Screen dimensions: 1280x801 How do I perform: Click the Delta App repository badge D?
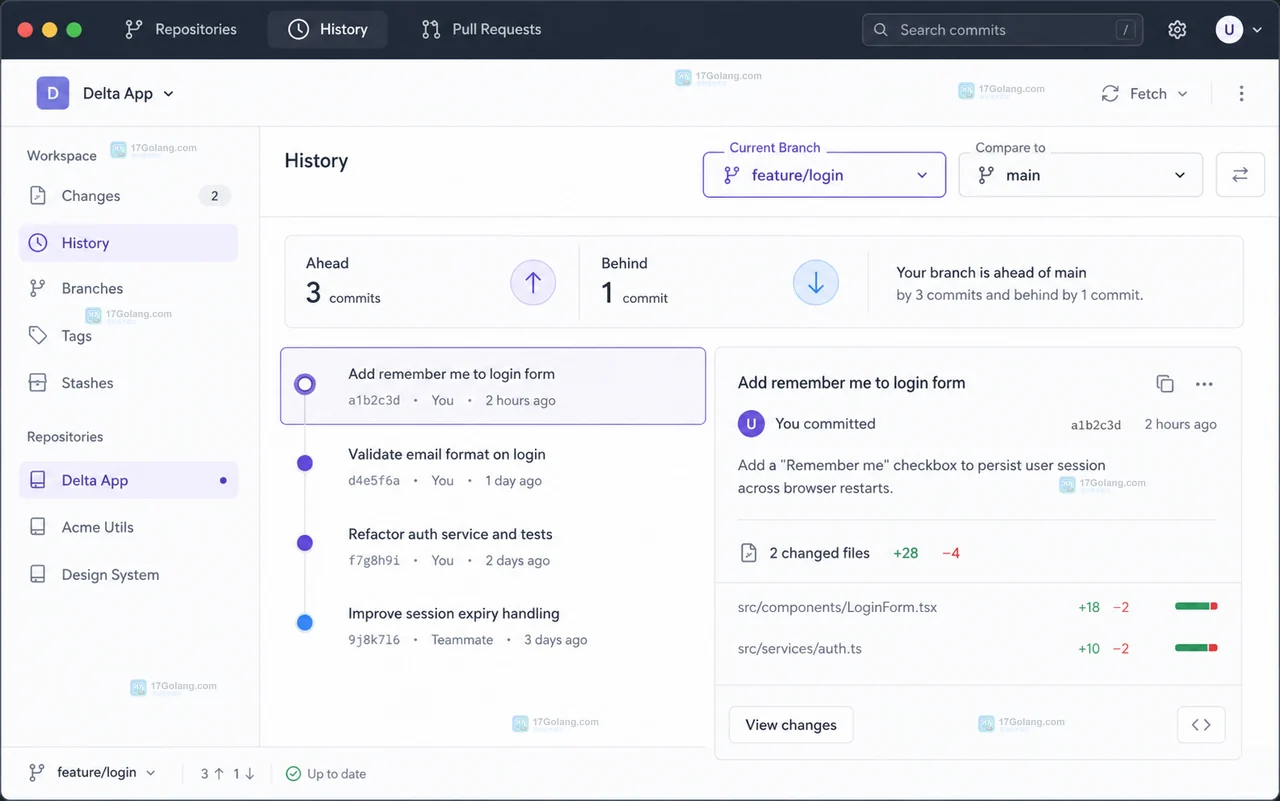[x=53, y=93]
